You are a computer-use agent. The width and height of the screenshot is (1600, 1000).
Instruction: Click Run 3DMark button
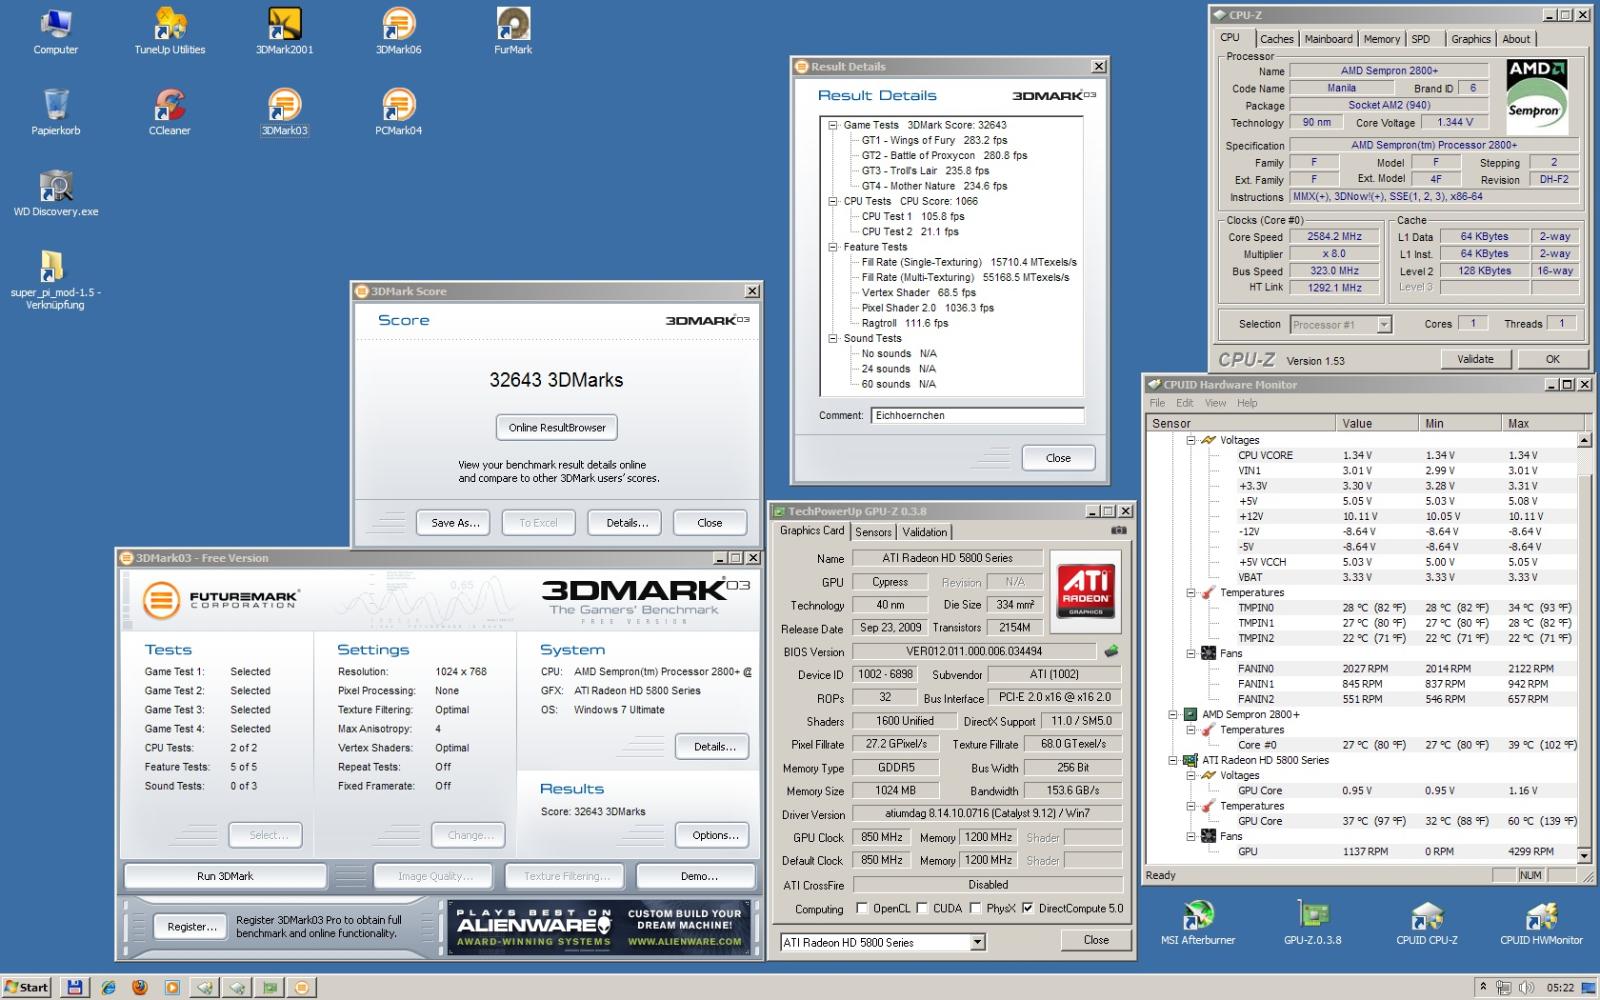[x=225, y=876]
